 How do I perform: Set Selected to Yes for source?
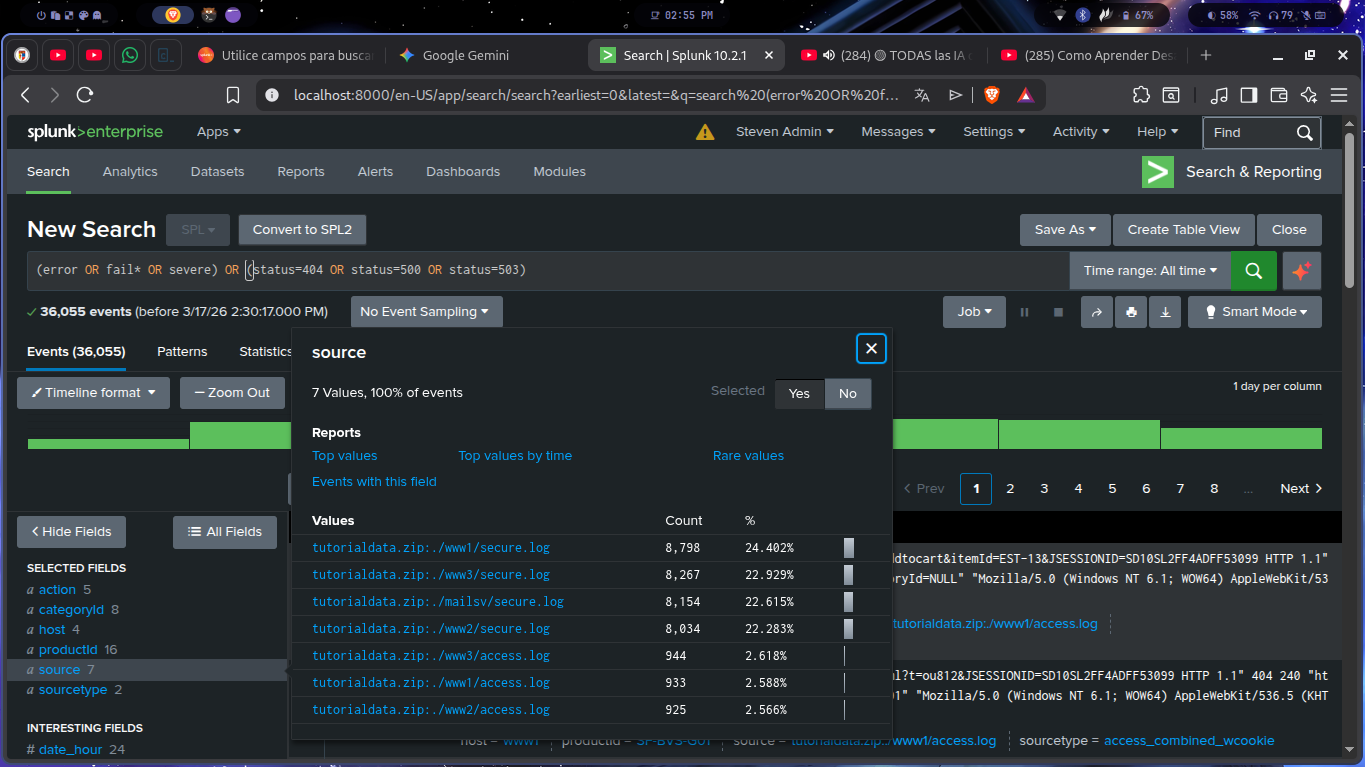(799, 394)
